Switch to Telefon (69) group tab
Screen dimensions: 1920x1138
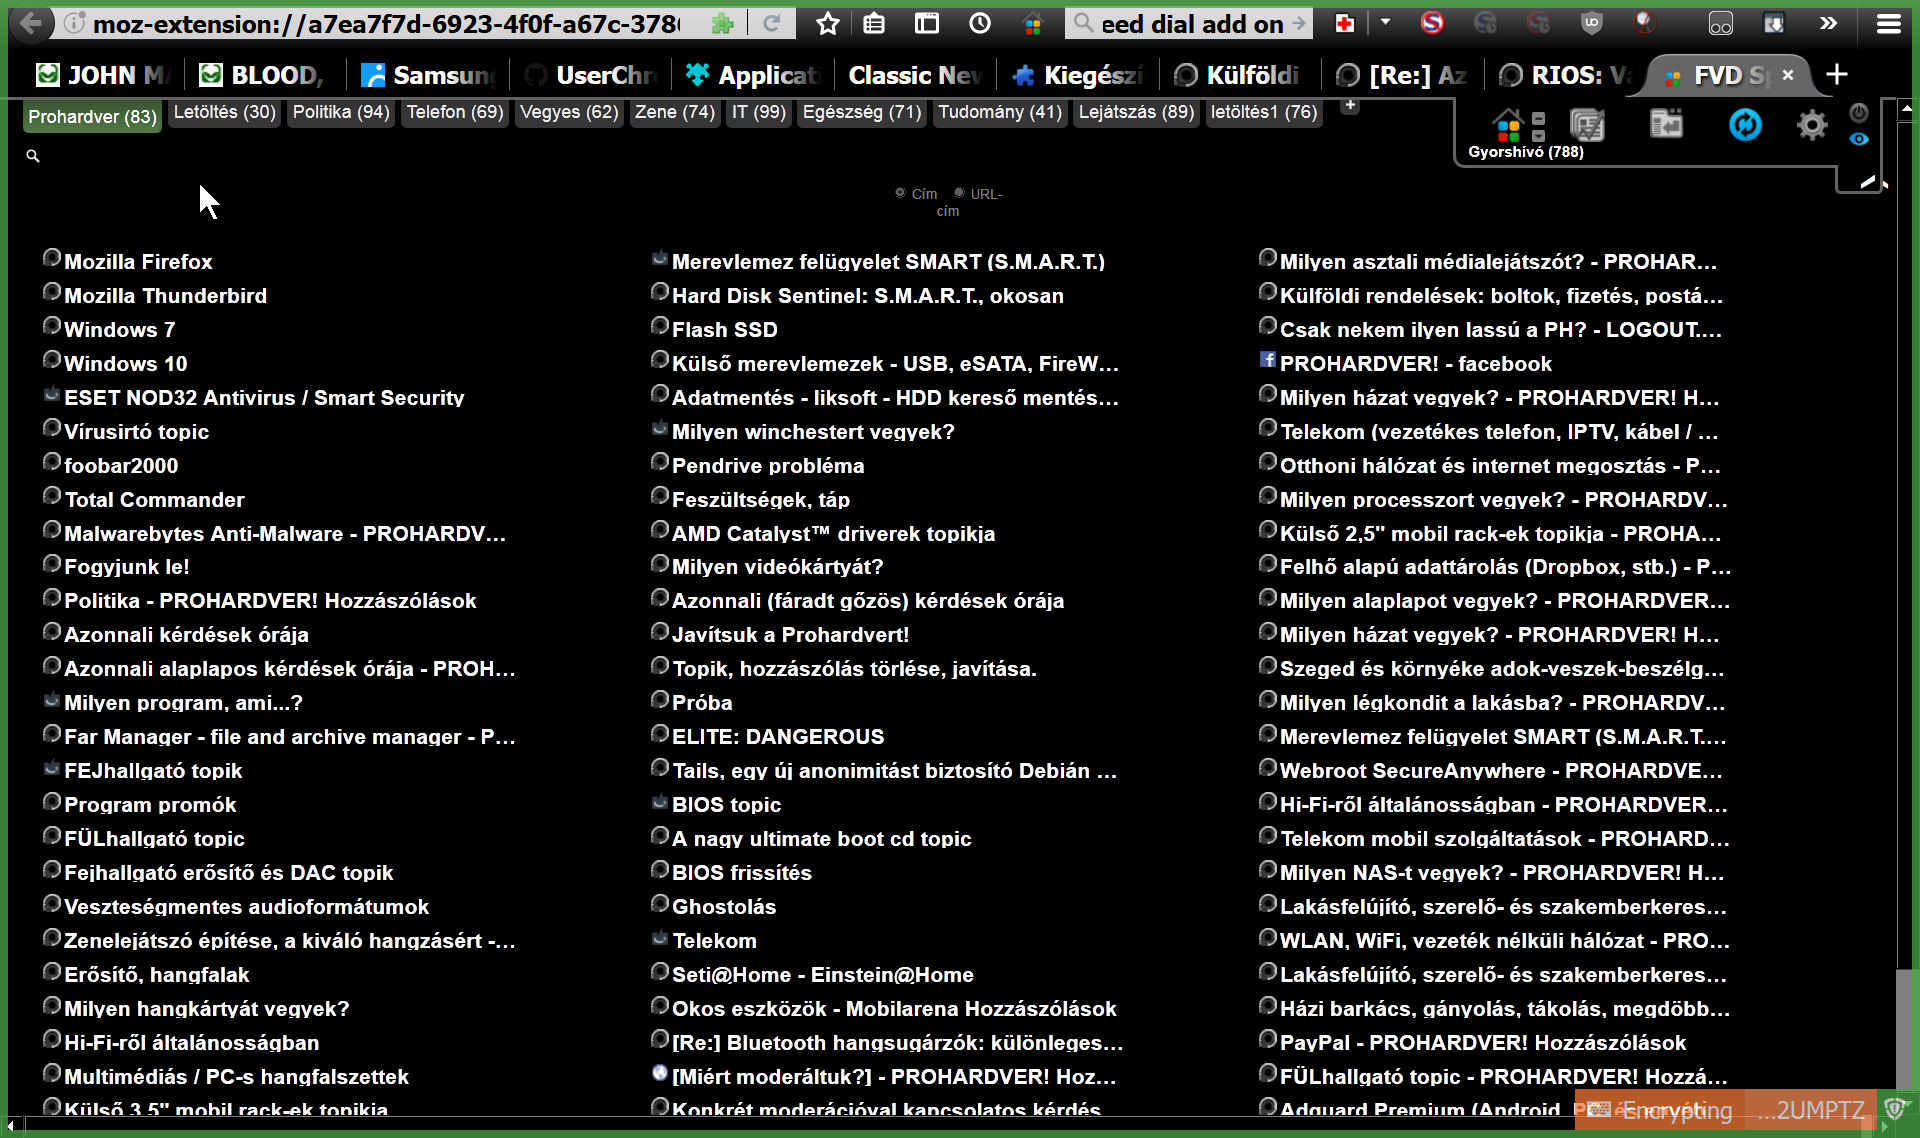455,112
